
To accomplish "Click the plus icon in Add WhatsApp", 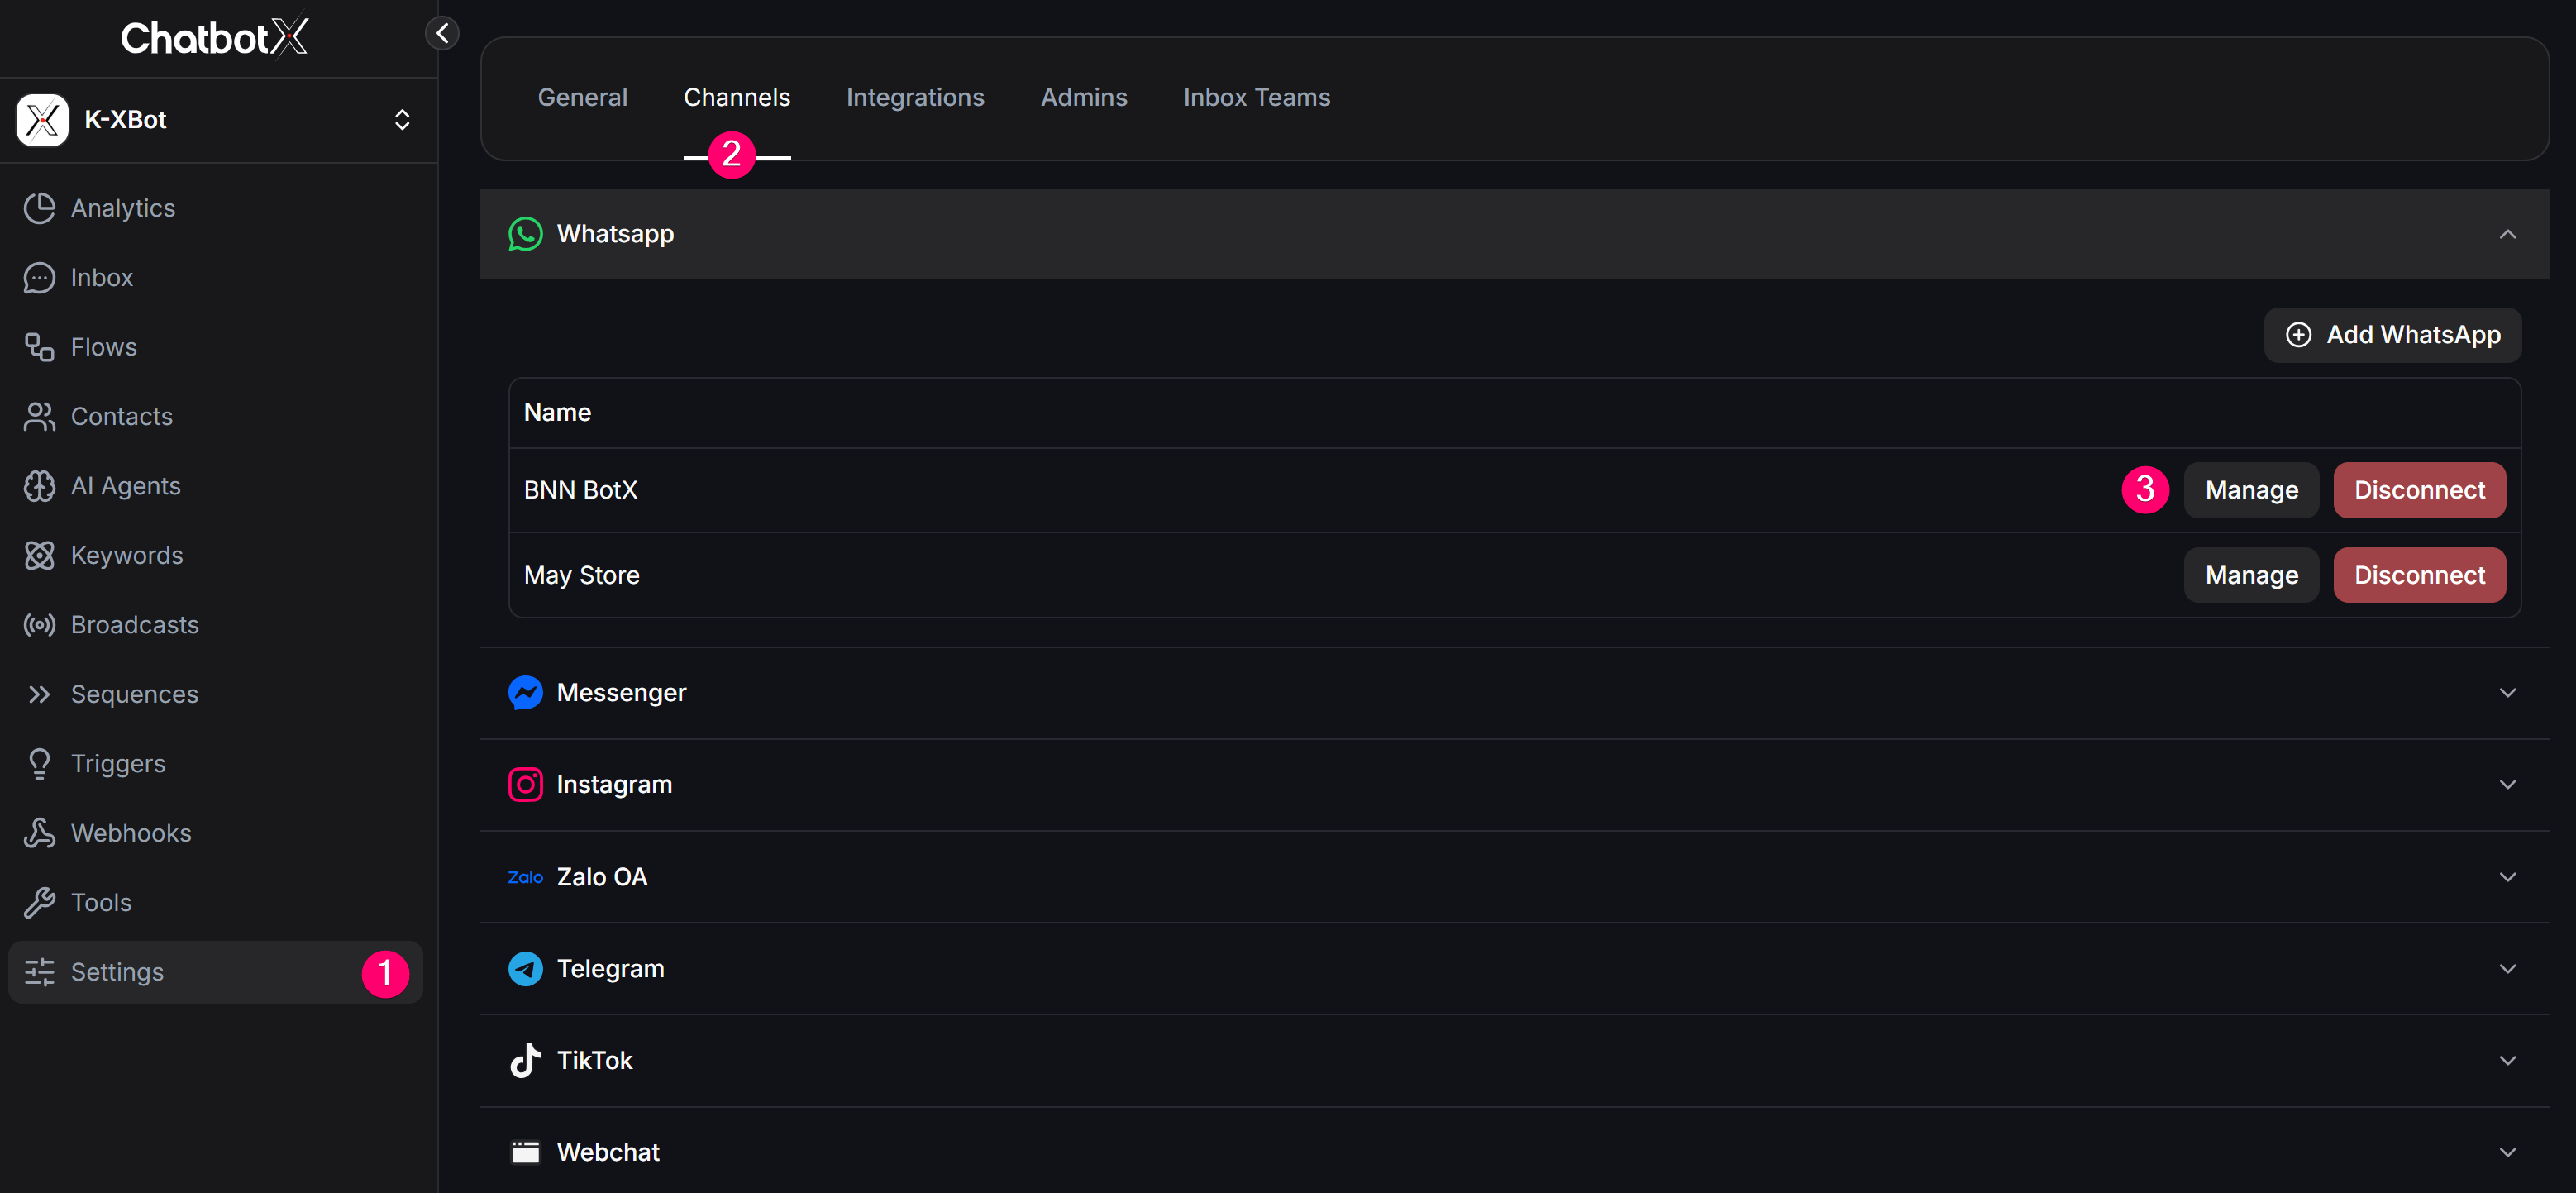I will coord(2298,335).
